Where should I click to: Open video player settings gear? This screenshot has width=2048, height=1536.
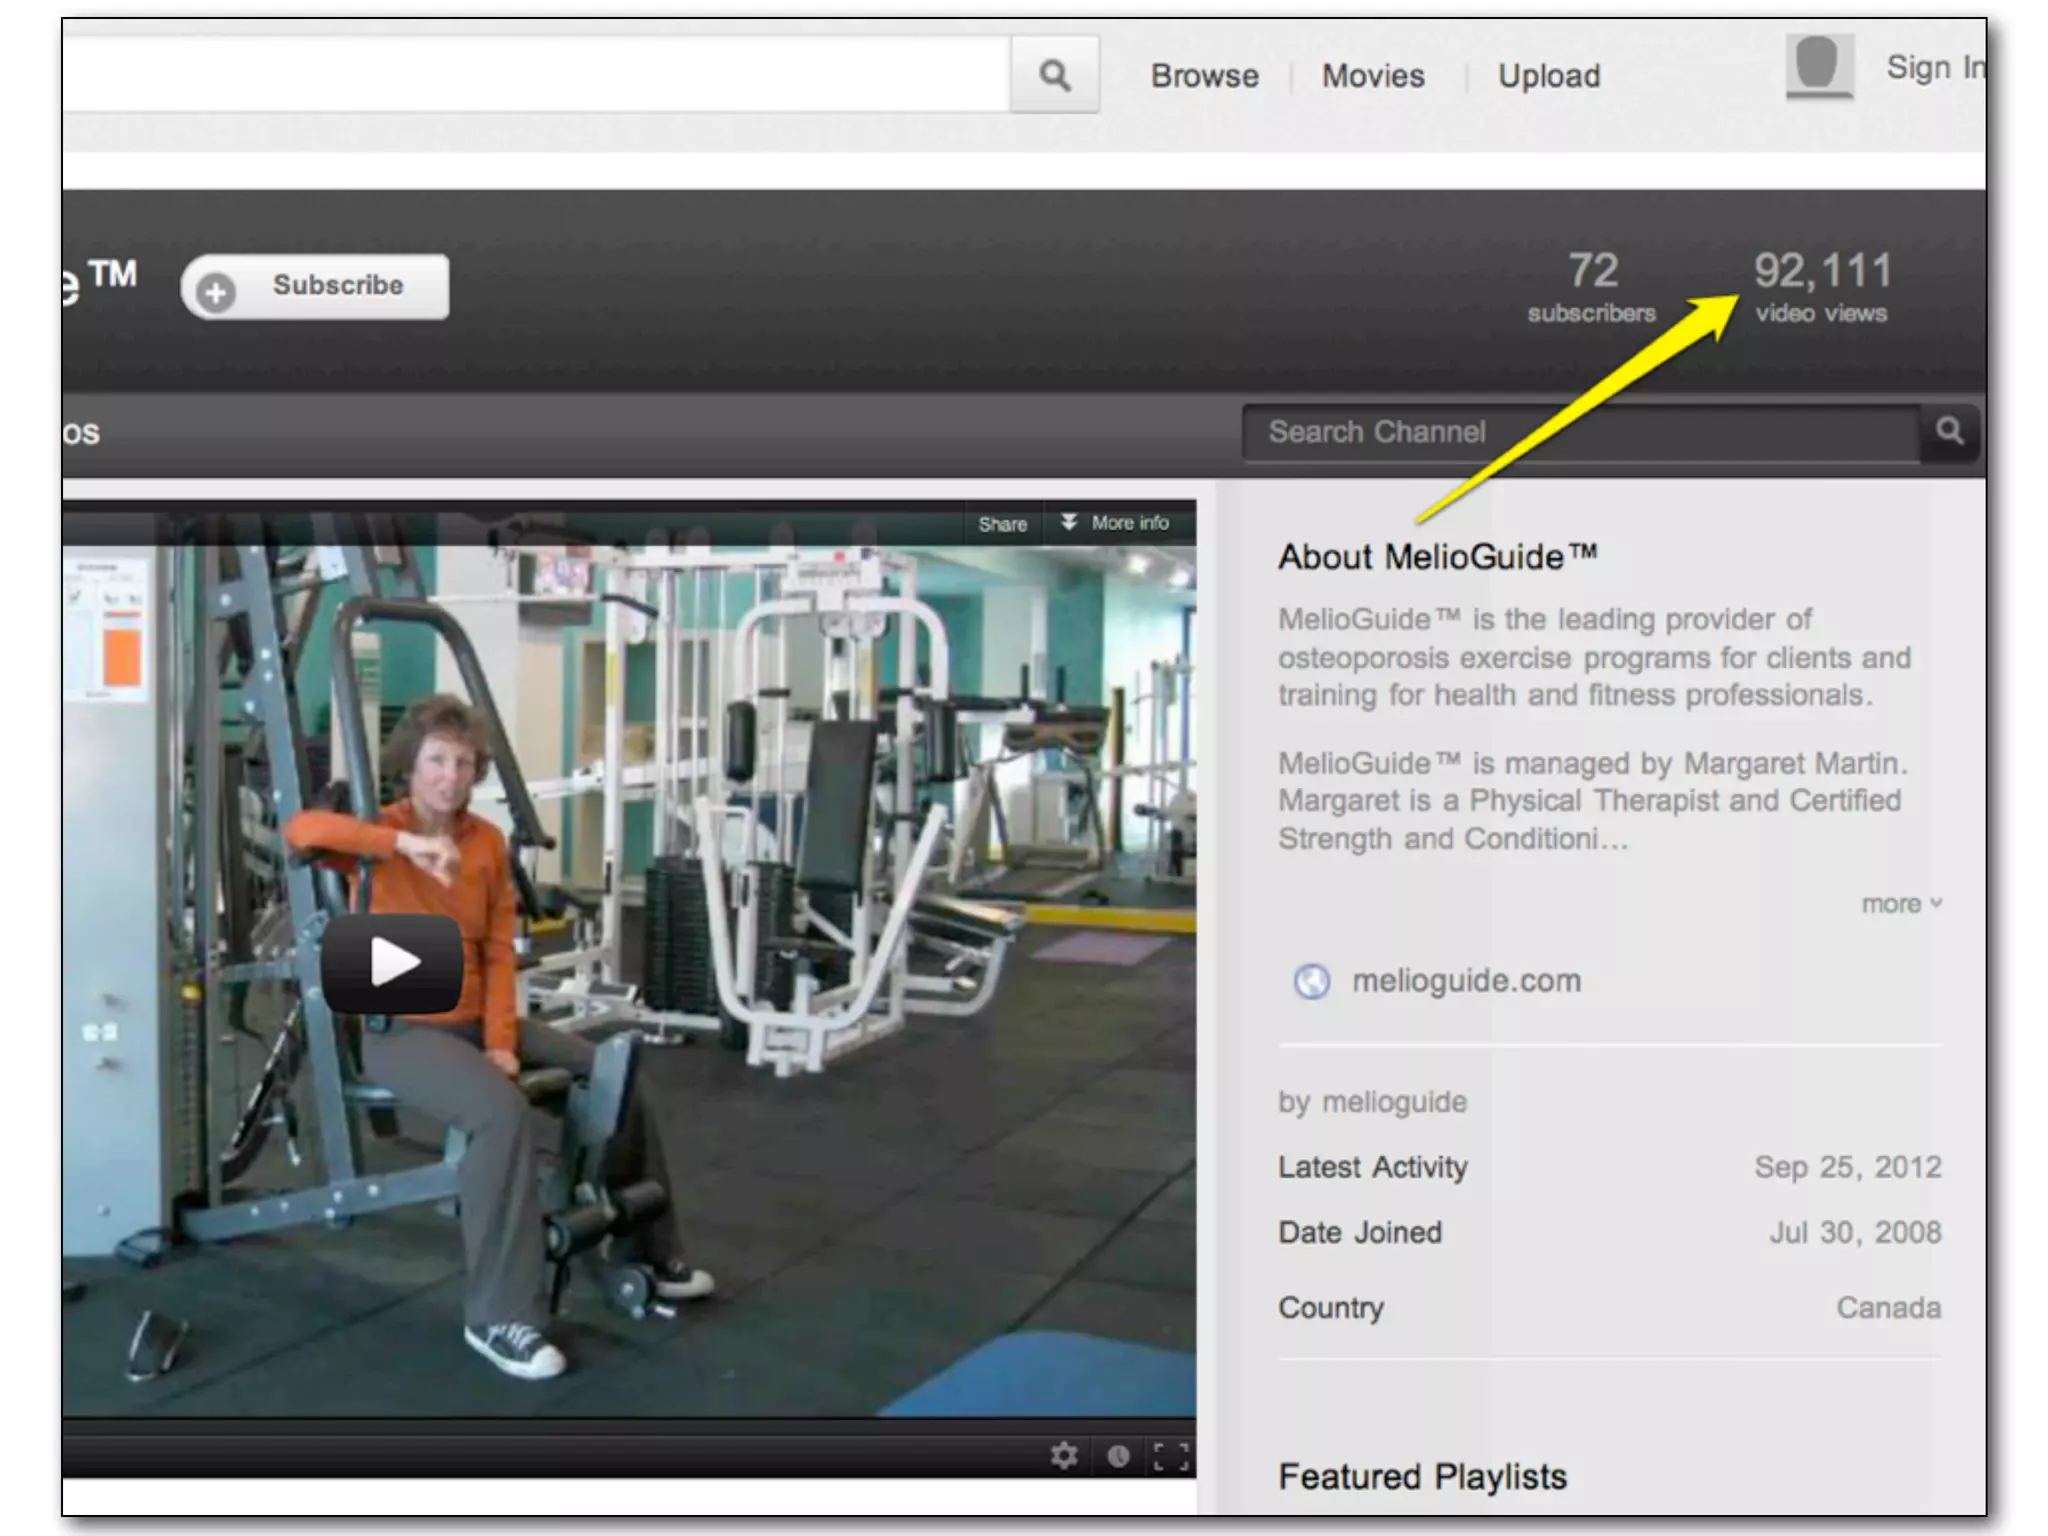tap(1064, 1455)
